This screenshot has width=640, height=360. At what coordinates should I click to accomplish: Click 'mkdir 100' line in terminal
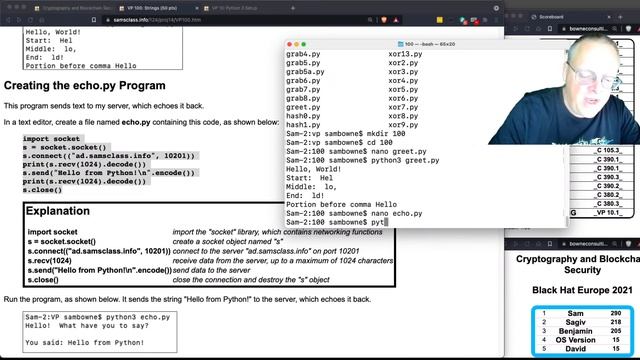click(x=346, y=133)
